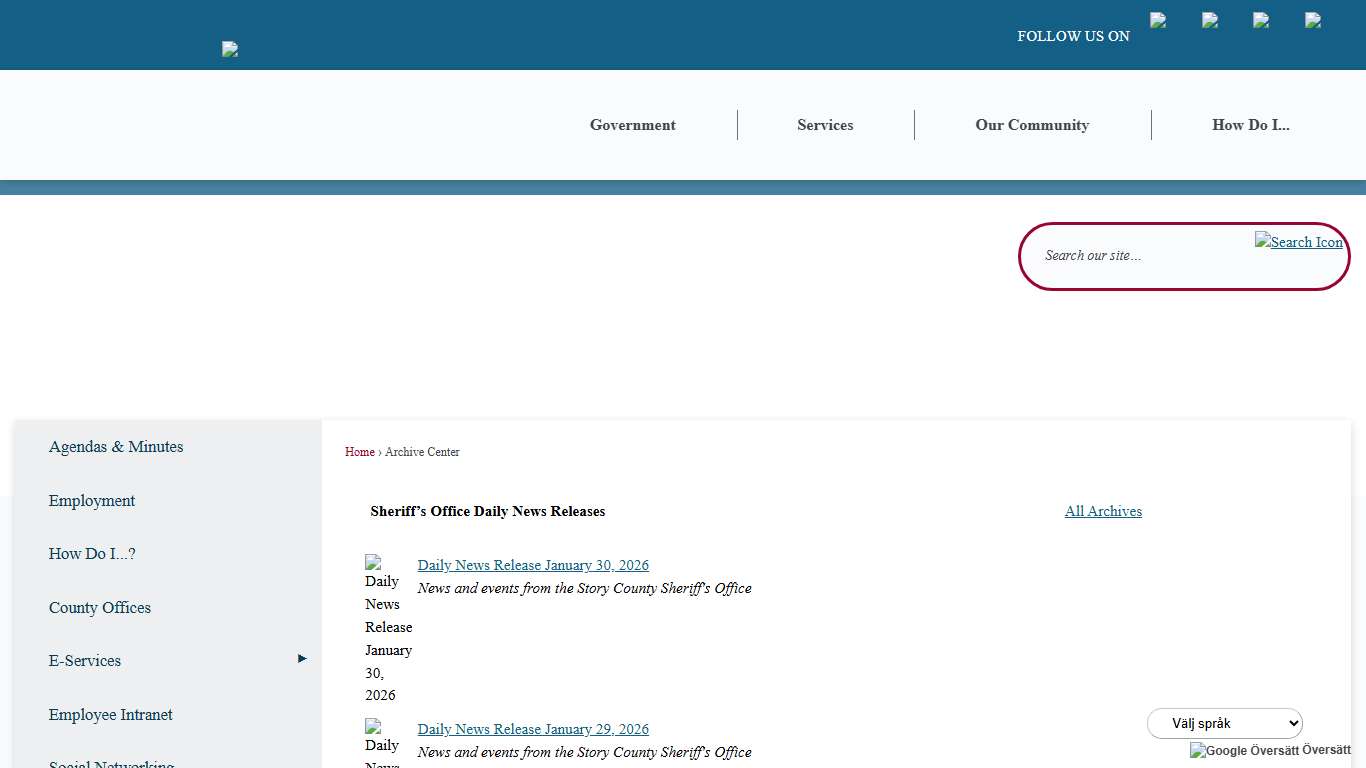Open Daily News Release January 30, 2026
1366x768 pixels.
pyautogui.click(x=533, y=565)
